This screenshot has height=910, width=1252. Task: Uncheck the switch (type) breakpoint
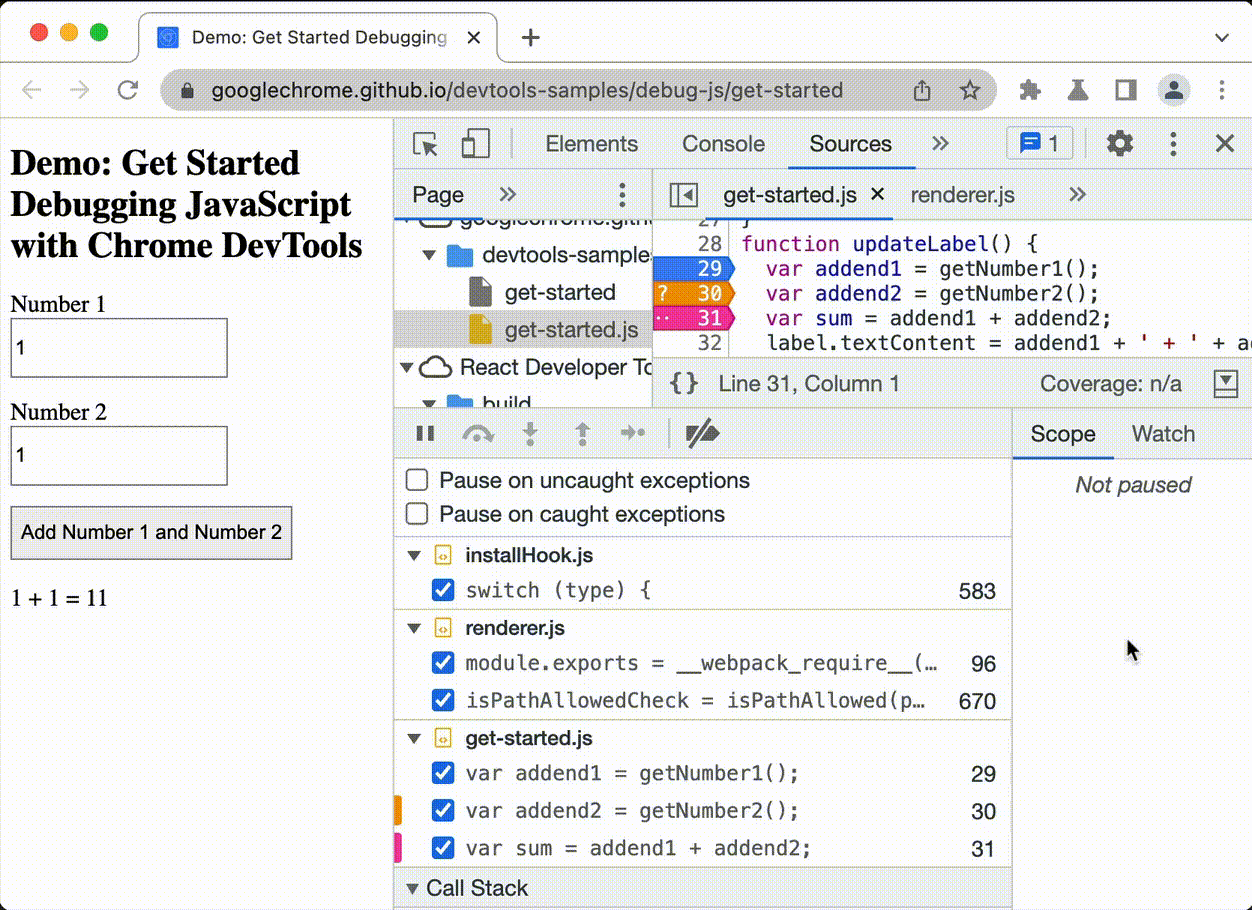click(443, 590)
